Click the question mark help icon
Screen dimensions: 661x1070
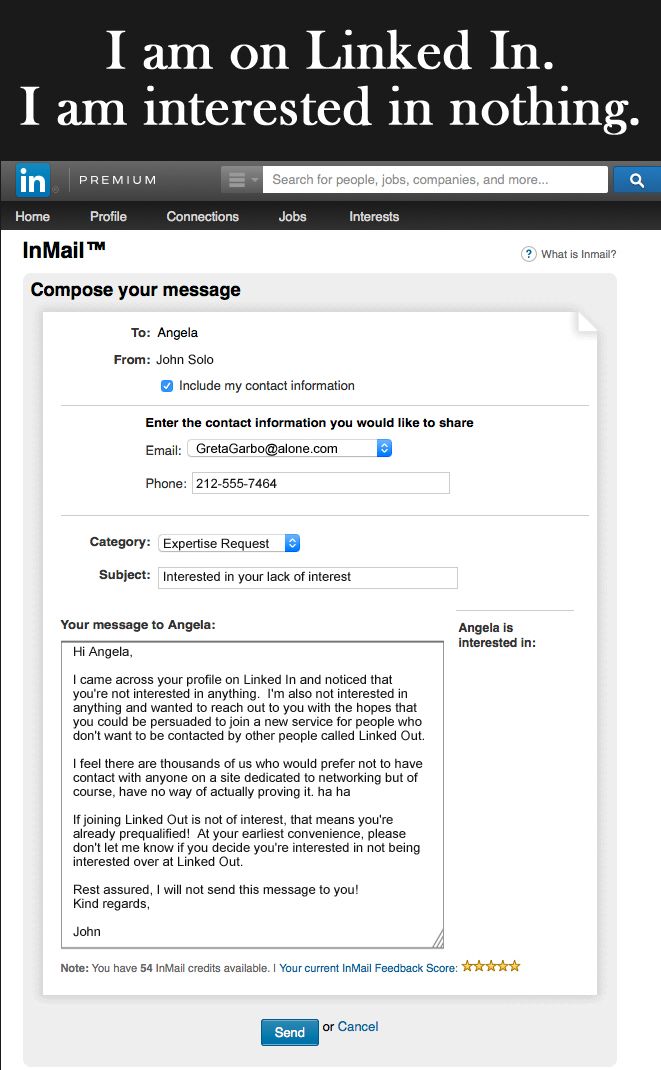(x=529, y=254)
